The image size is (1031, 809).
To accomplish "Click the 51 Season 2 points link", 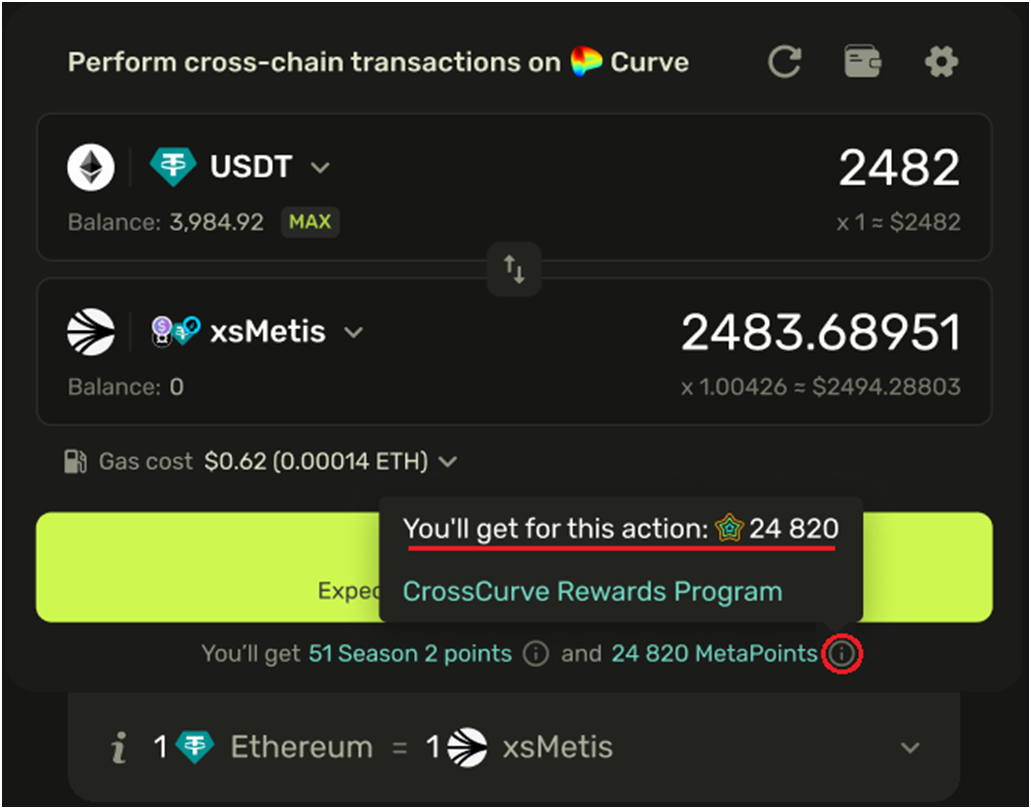I will [x=410, y=655].
